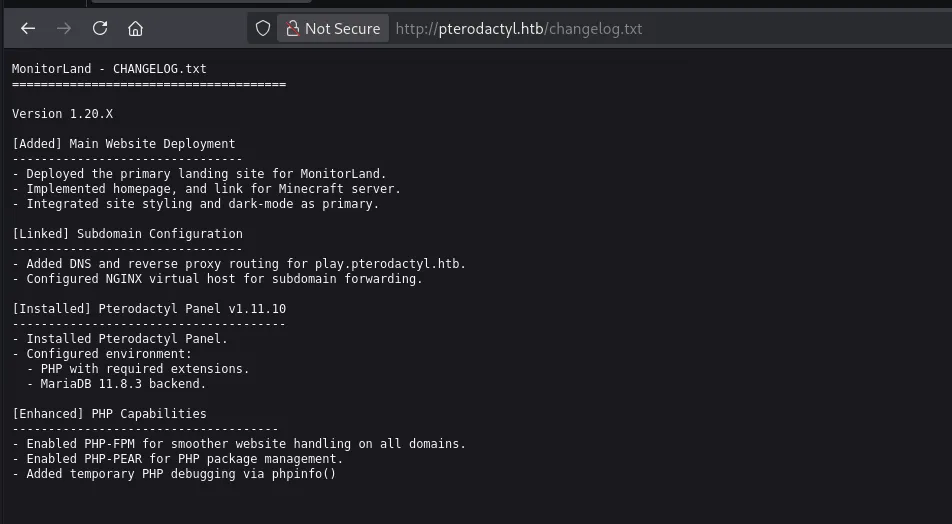Click the crossed-out padlock icon
The height and width of the screenshot is (524, 952).
tap(293, 29)
